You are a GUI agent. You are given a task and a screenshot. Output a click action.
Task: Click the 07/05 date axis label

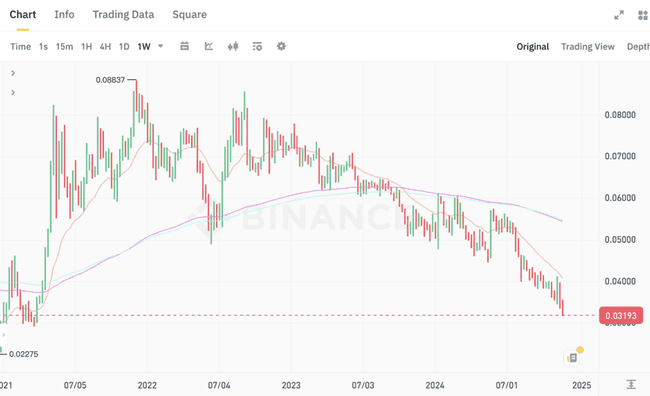click(x=75, y=385)
